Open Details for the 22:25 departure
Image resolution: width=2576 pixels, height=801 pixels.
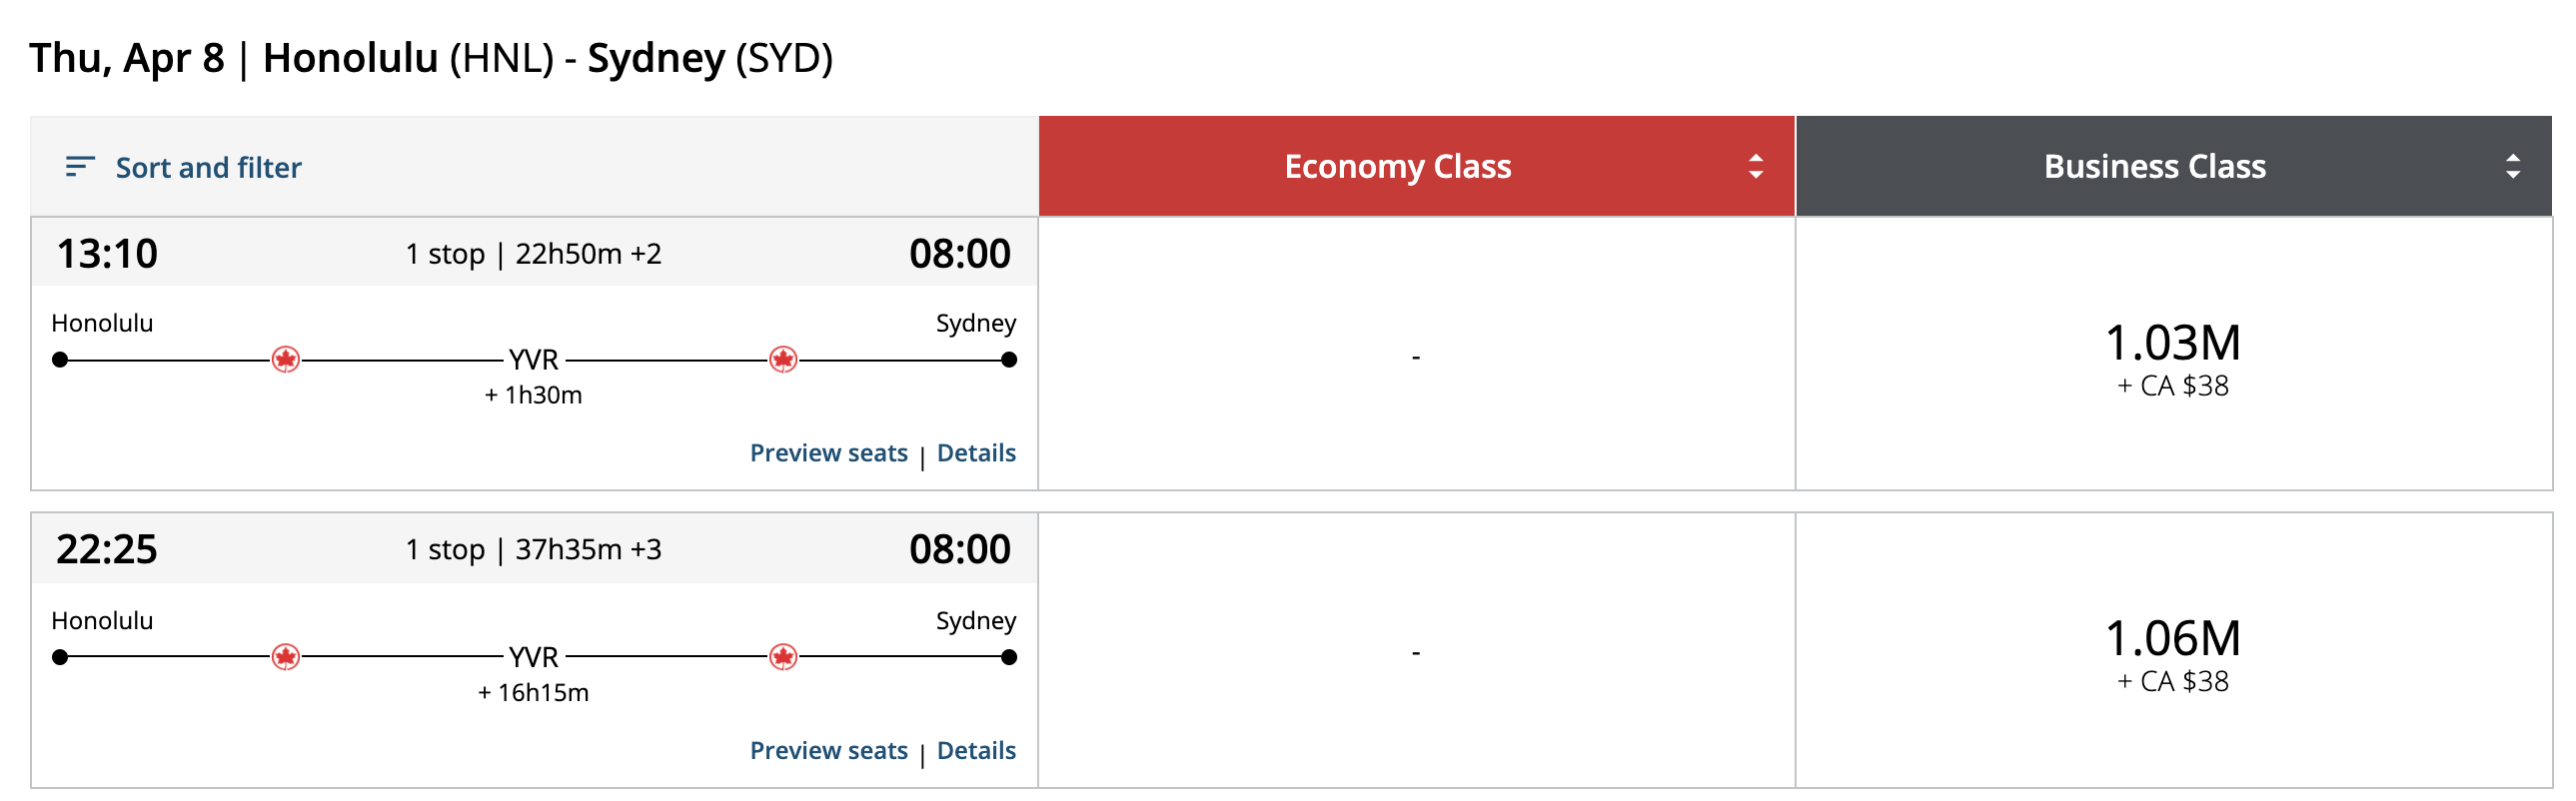(976, 750)
